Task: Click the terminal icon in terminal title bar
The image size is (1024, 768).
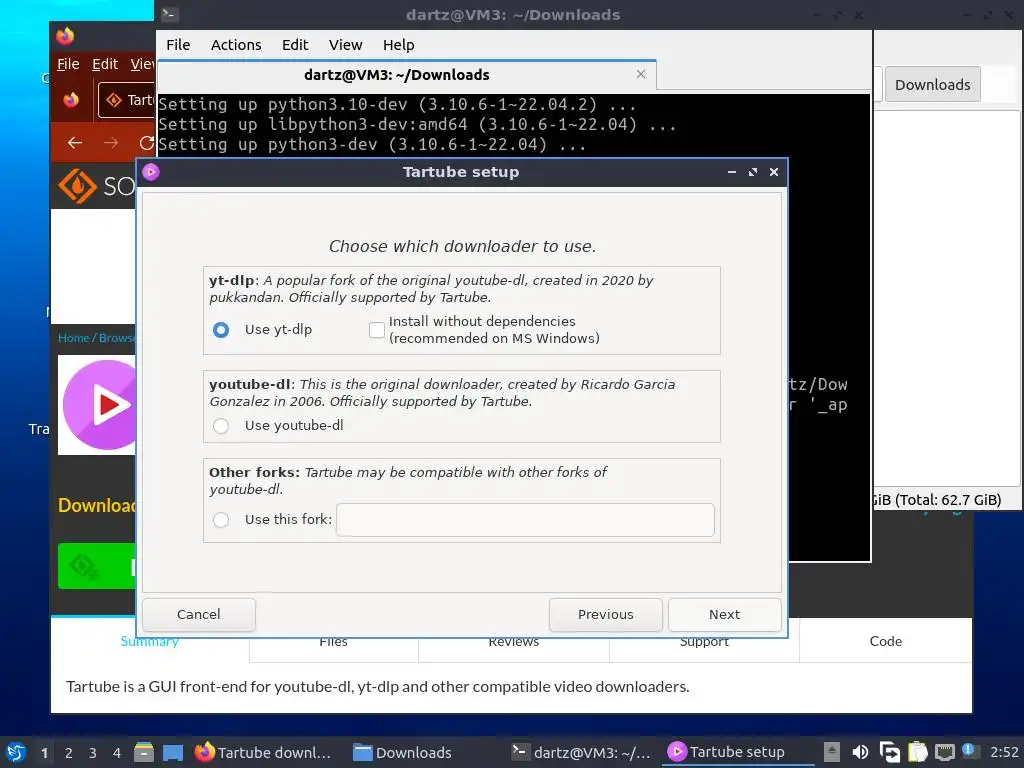Action: pyautogui.click(x=170, y=14)
